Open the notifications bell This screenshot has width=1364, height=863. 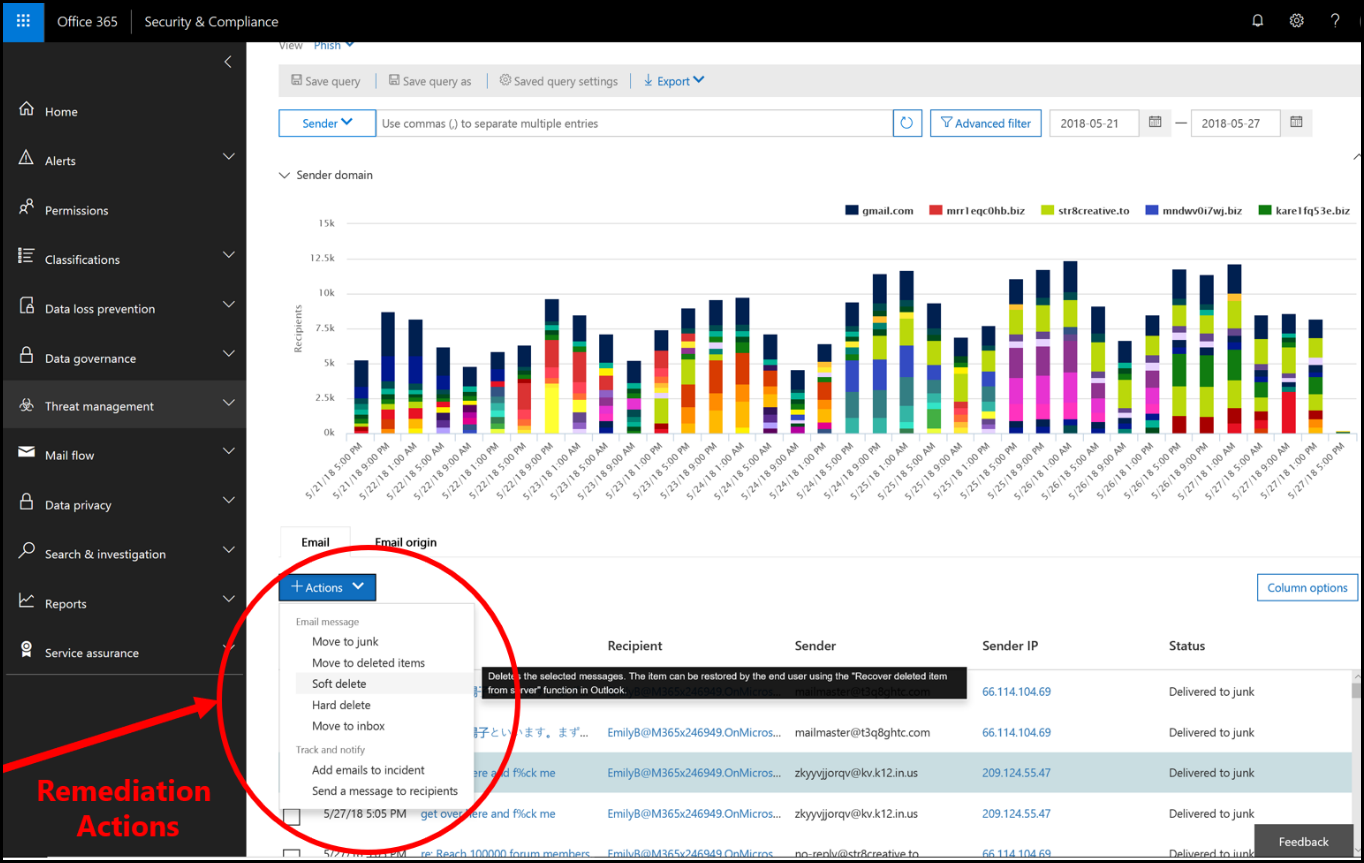(x=1257, y=20)
